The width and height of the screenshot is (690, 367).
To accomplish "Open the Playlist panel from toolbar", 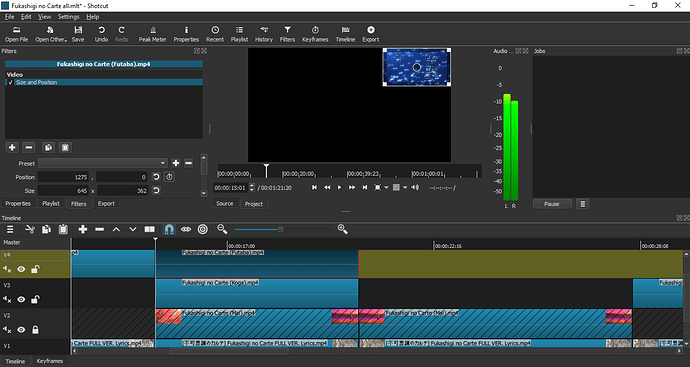I will point(239,34).
